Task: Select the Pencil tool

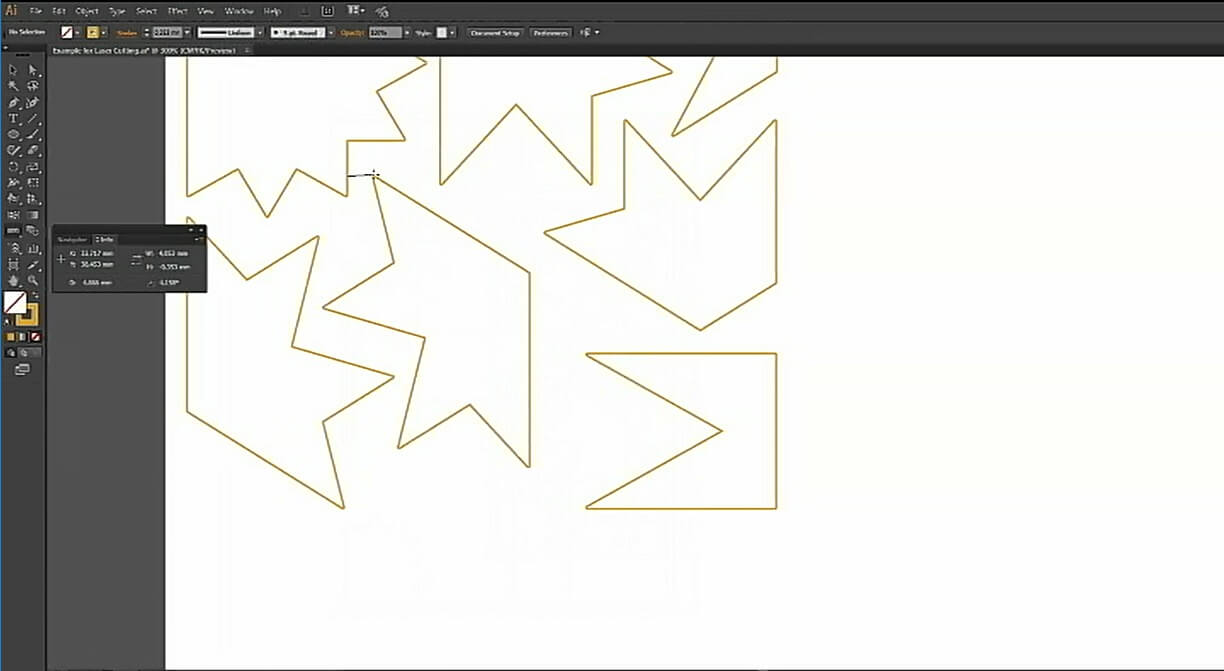Action: (14, 150)
